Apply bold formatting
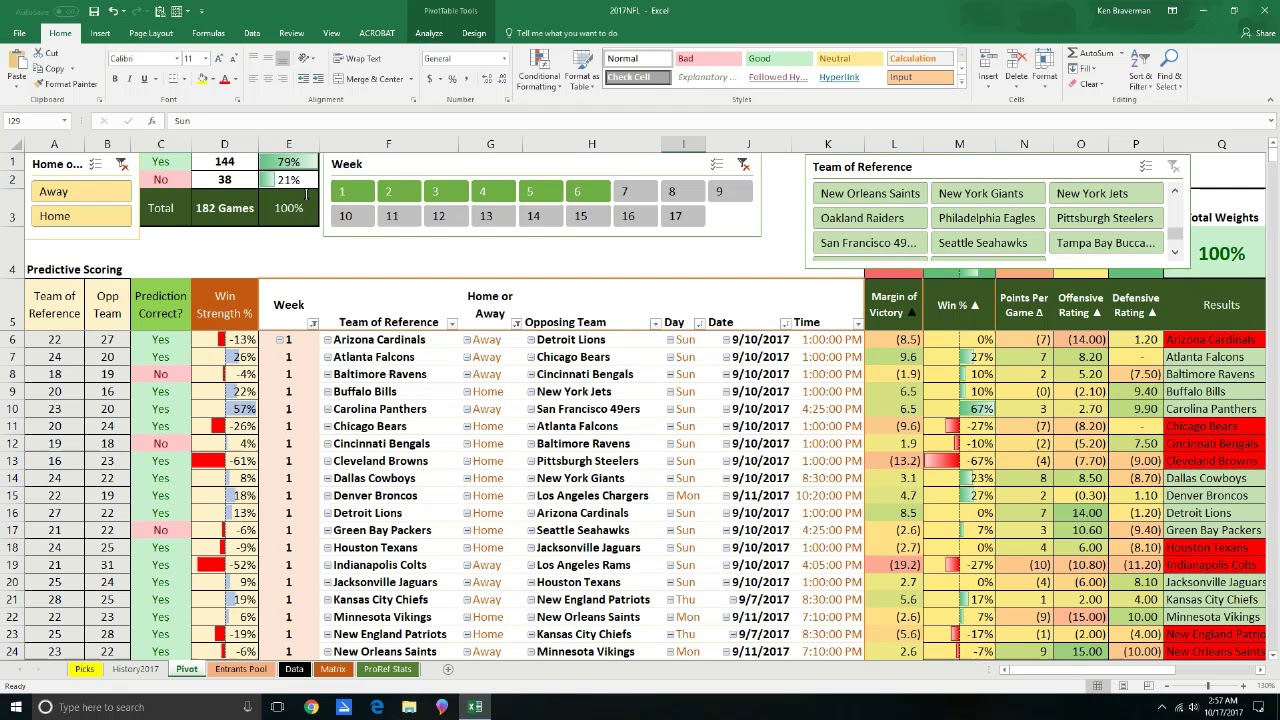The height and width of the screenshot is (720, 1280). (x=115, y=79)
